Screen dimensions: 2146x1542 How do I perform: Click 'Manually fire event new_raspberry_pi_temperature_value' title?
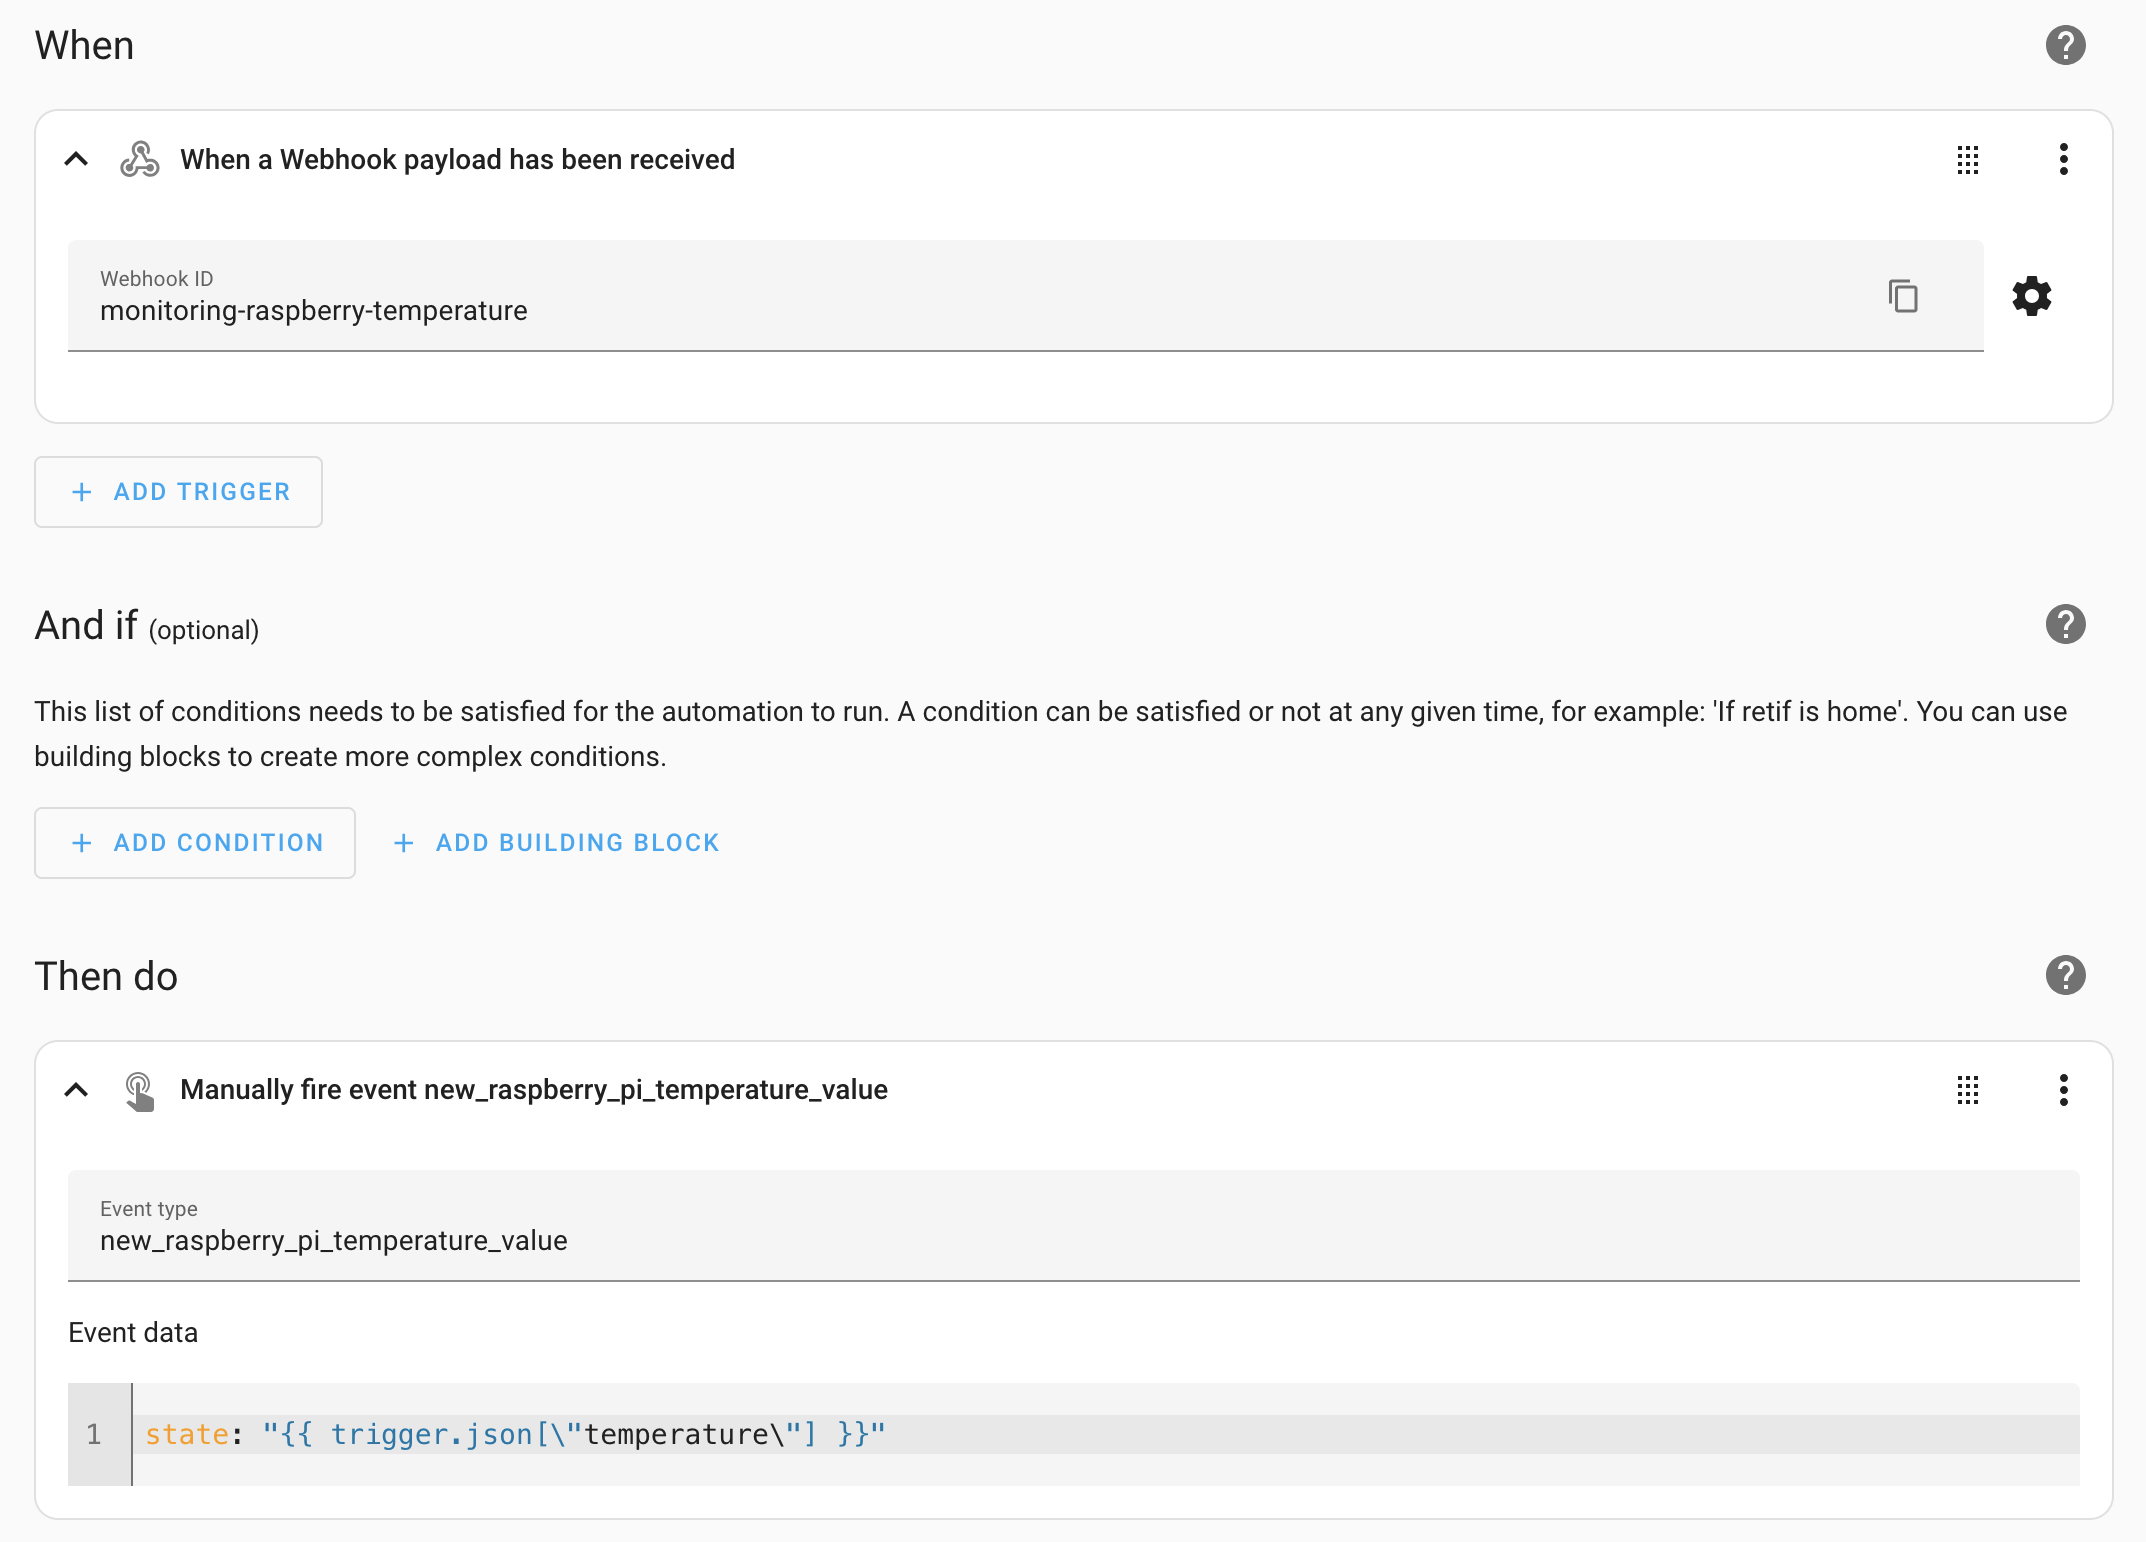coord(534,1090)
